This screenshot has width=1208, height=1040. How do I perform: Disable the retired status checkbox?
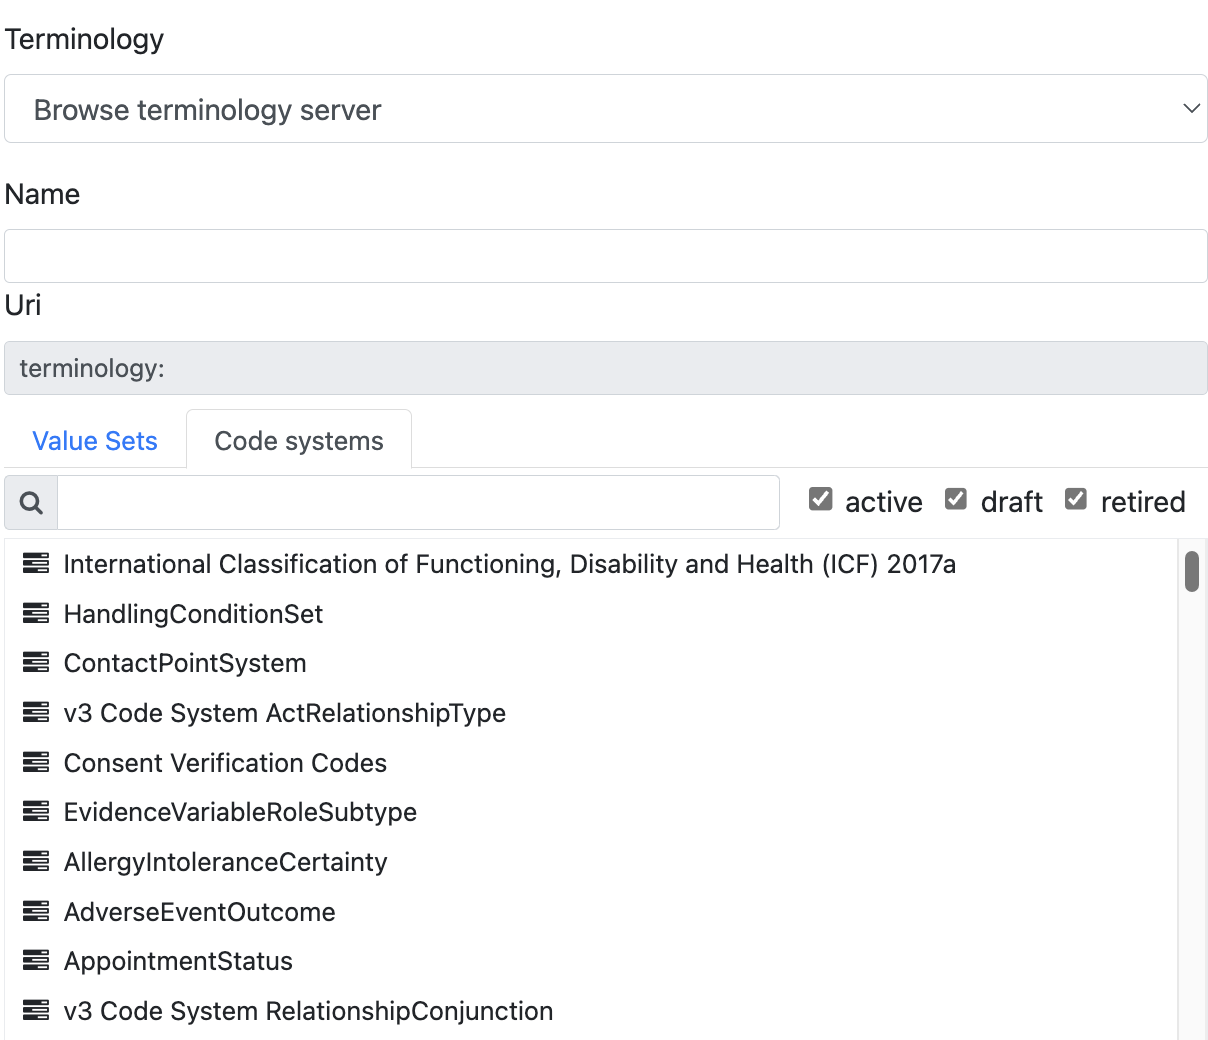pyautogui.click(x=1076, y=499)
